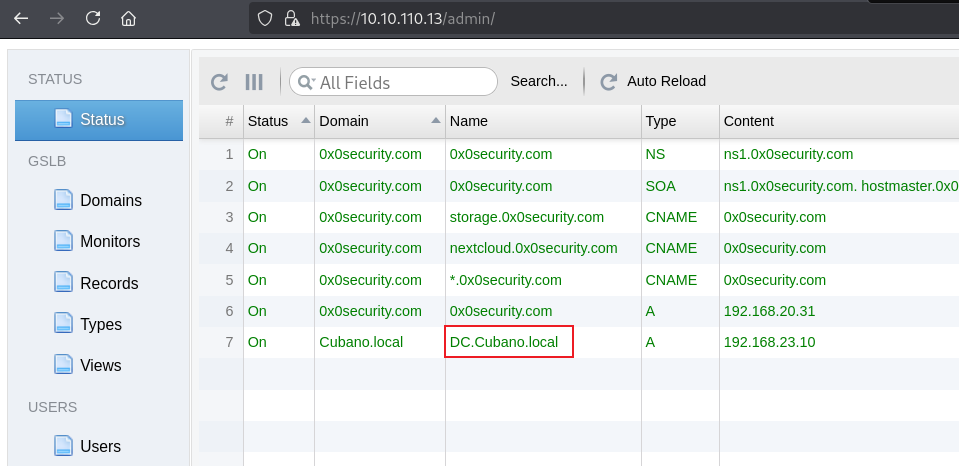This screenshot has height=466, width=959.
Task: Toggle the Auto Reload button
Action: (x=666, y=81)
